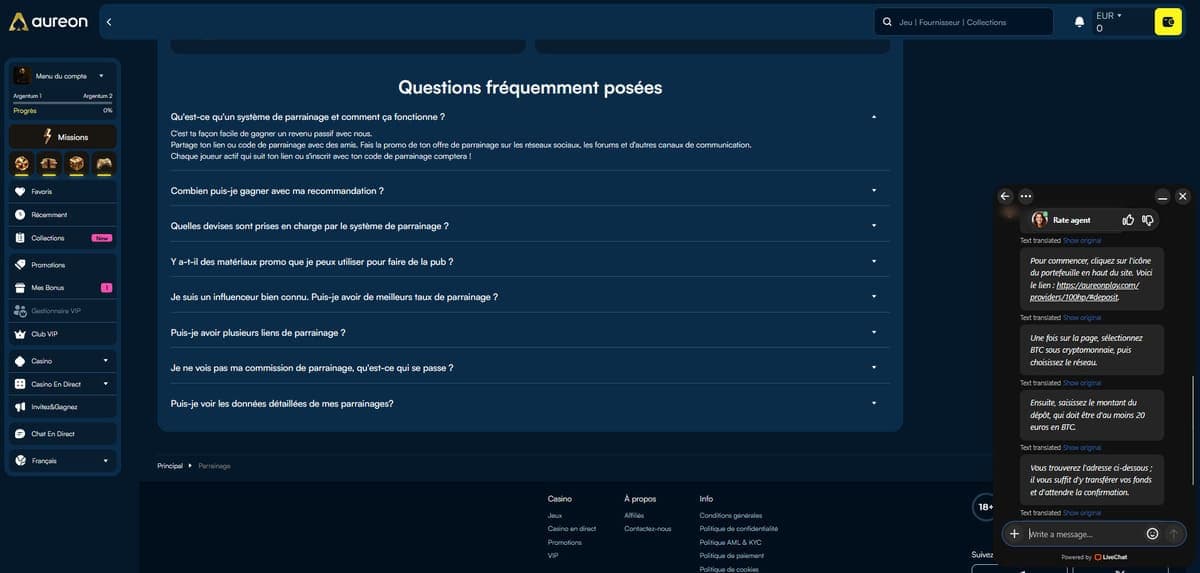This screenshot has height=573, width=1200.
Task: Open the Casino en direct footer link
Action: click(572, 529)
